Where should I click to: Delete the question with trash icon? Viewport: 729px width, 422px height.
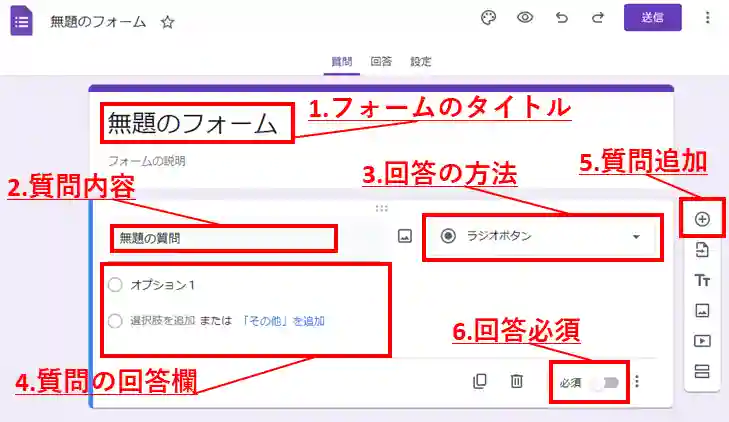(x=516, y=381)
